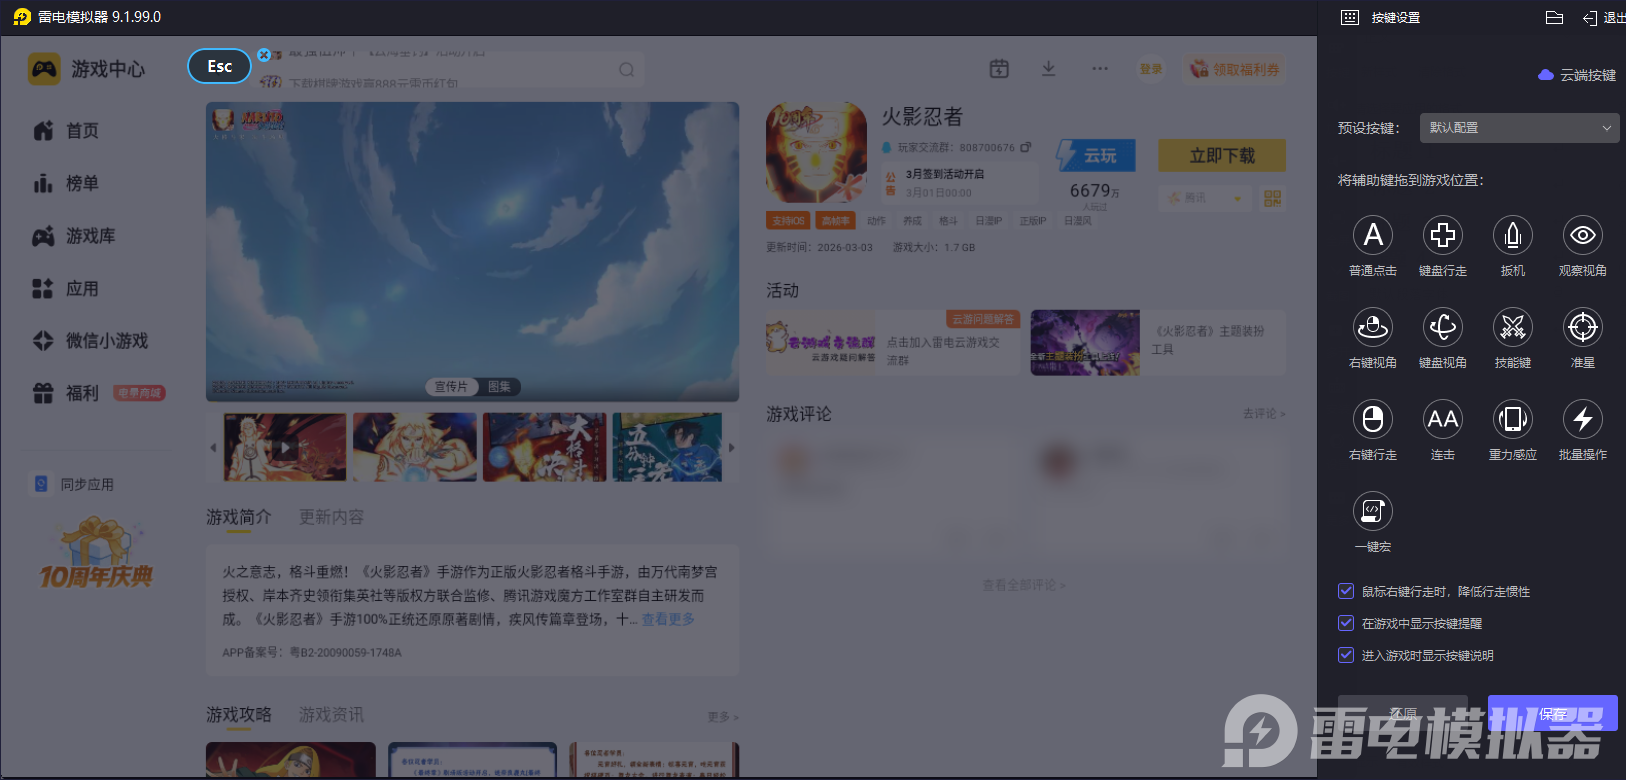Viewport: 1626px width, 780px height.
Task: Expand the 腾讯 channel dropdown
Action: click(1205, 198)
